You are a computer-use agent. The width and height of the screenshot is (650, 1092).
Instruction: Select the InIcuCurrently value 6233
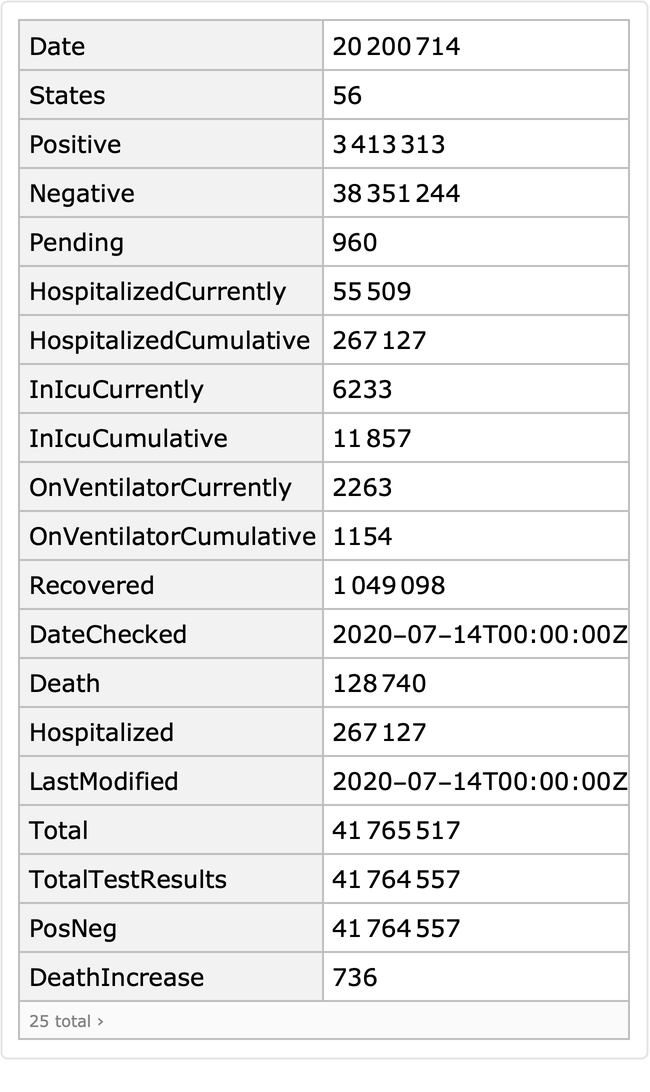[362, 389]
